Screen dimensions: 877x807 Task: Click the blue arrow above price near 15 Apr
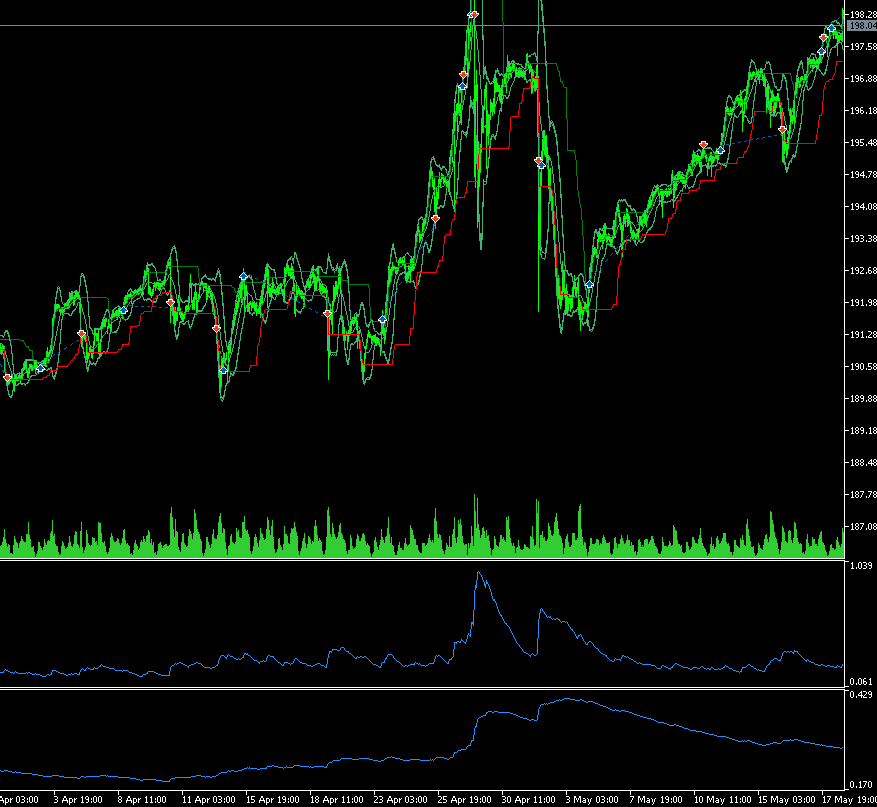243,275
